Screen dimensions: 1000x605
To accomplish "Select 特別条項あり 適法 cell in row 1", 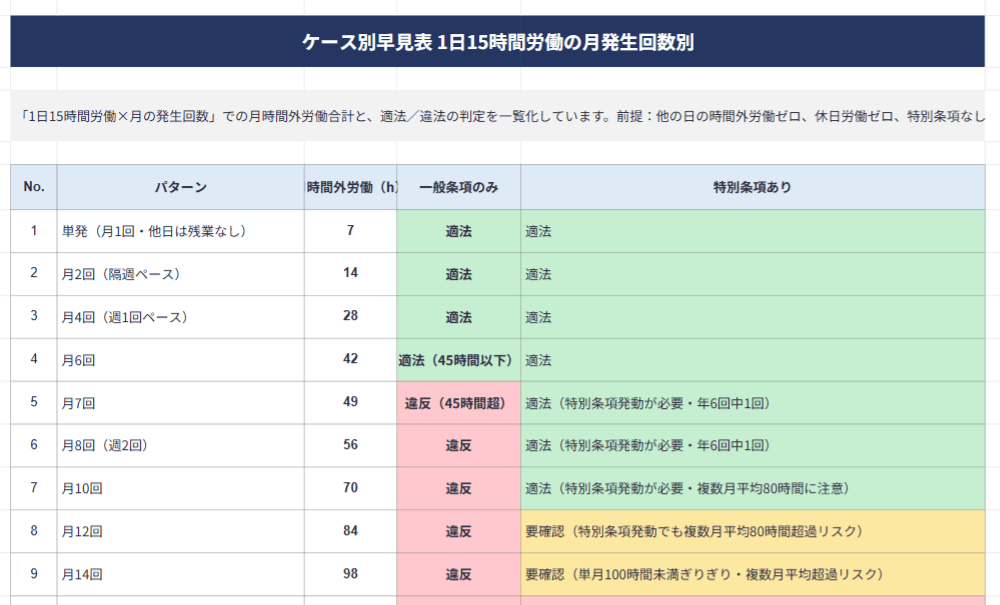I will (x=753, y=231).
